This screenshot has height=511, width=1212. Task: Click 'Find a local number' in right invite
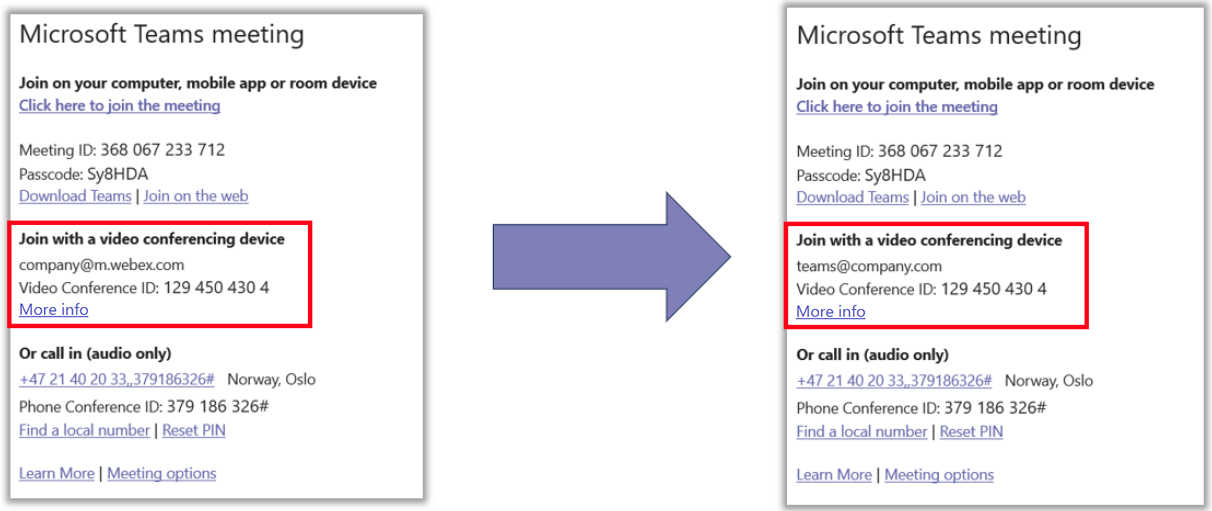(x=861, y=432)
